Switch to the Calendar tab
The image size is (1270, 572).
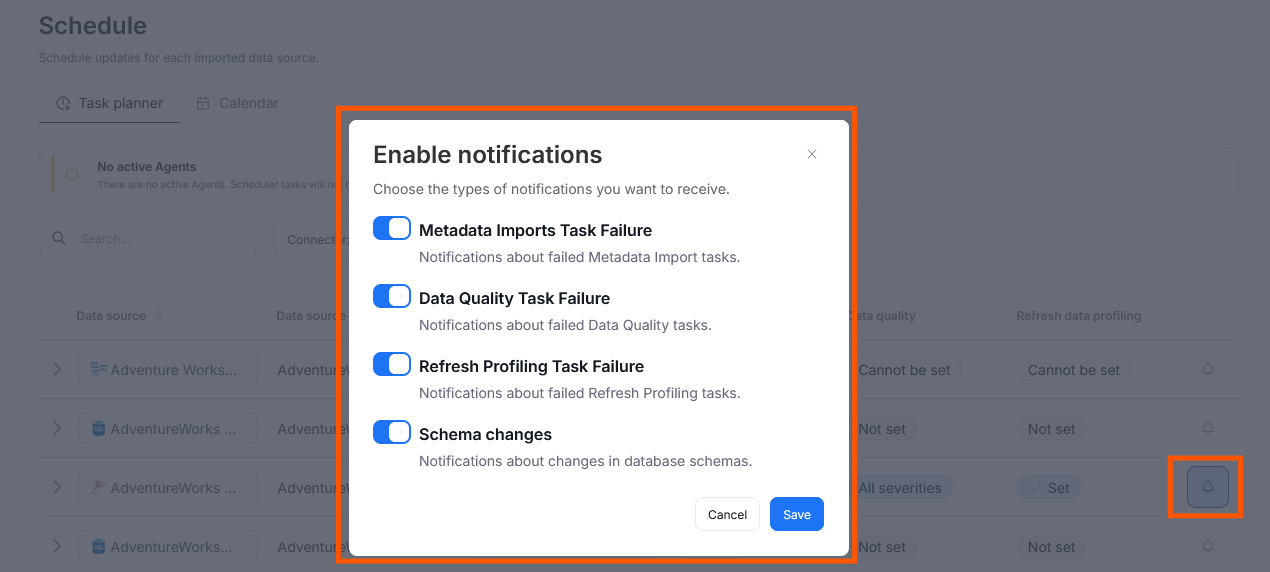click(238, 103)
